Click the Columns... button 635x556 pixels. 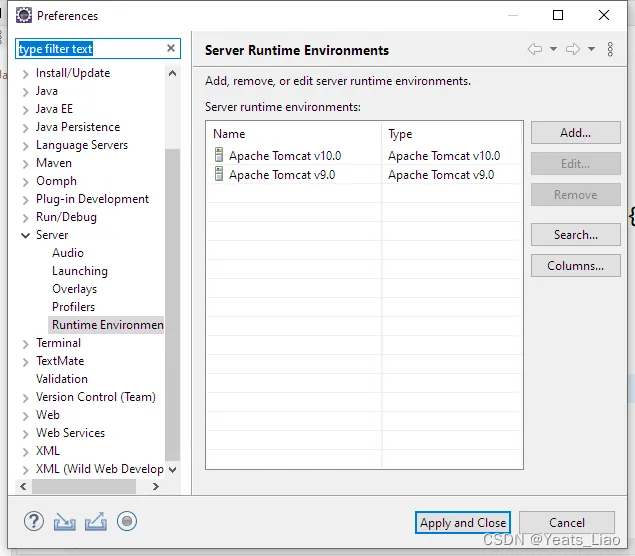click(575, 266)
